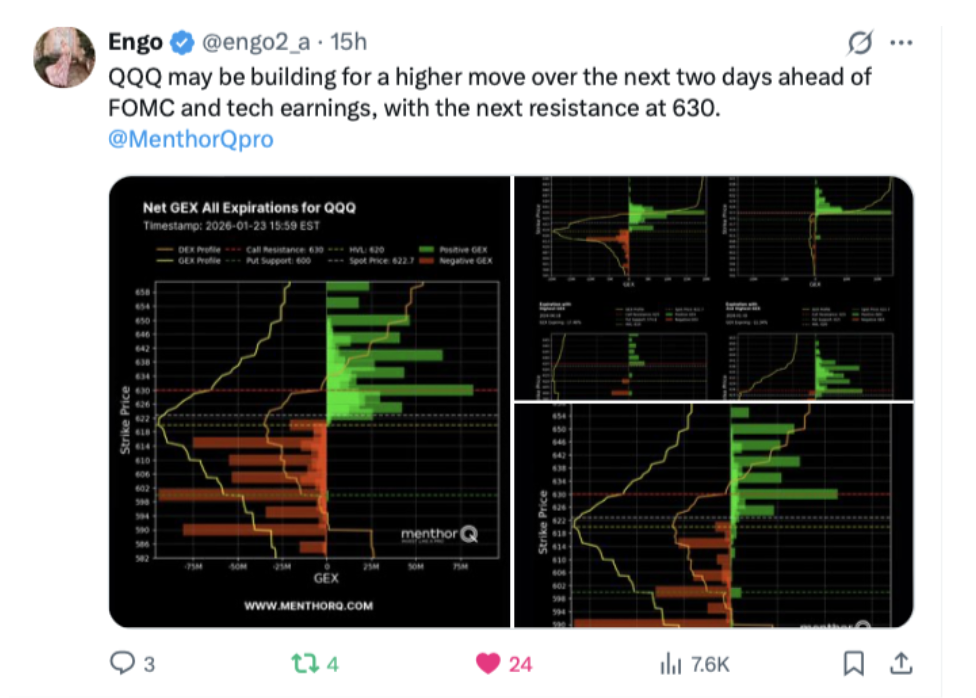Click the 15h timestamp
Image resolution: width=976 pixels, height=698 pixels.
coord(348,42)
